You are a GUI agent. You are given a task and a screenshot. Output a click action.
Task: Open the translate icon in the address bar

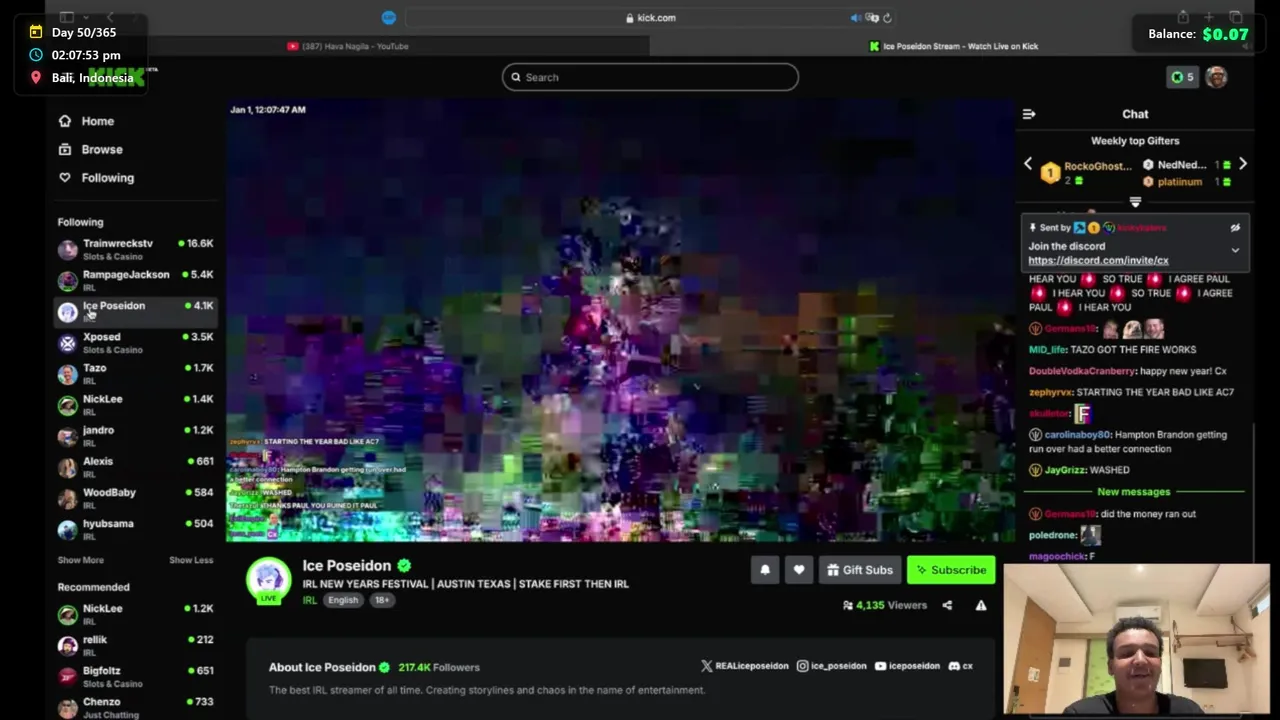pos(872,18)
